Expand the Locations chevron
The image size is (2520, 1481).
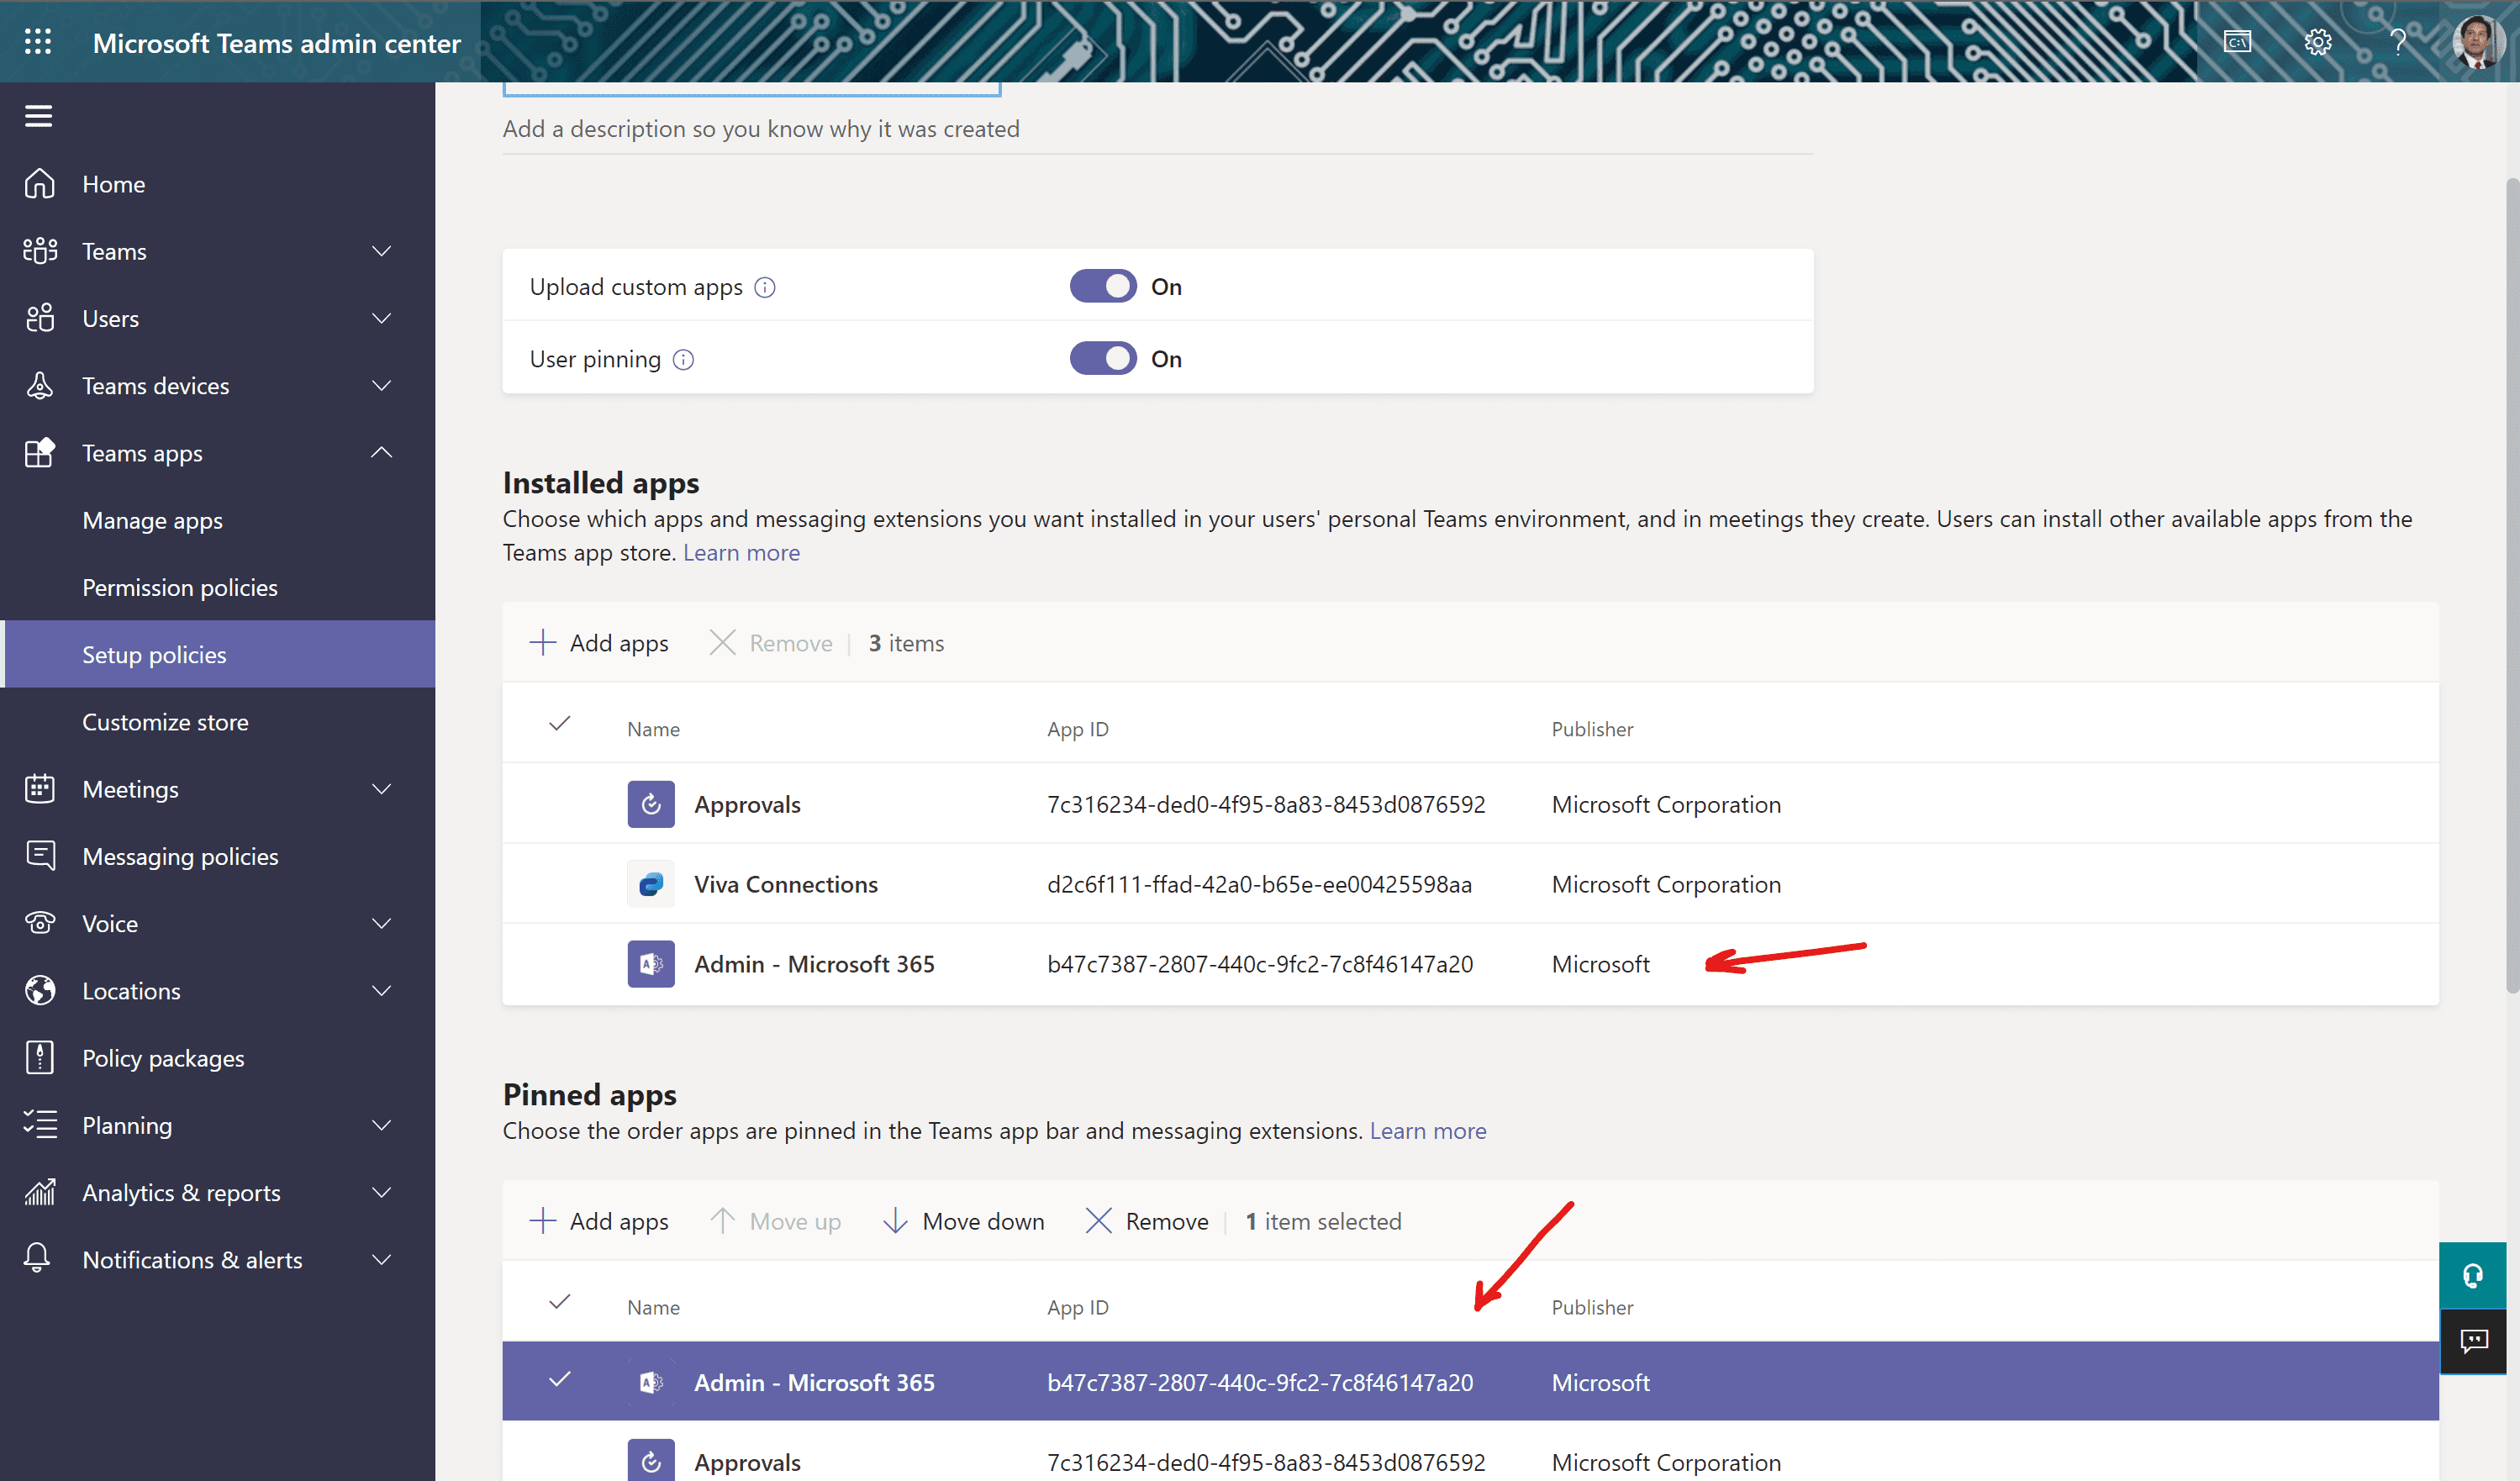381,990
